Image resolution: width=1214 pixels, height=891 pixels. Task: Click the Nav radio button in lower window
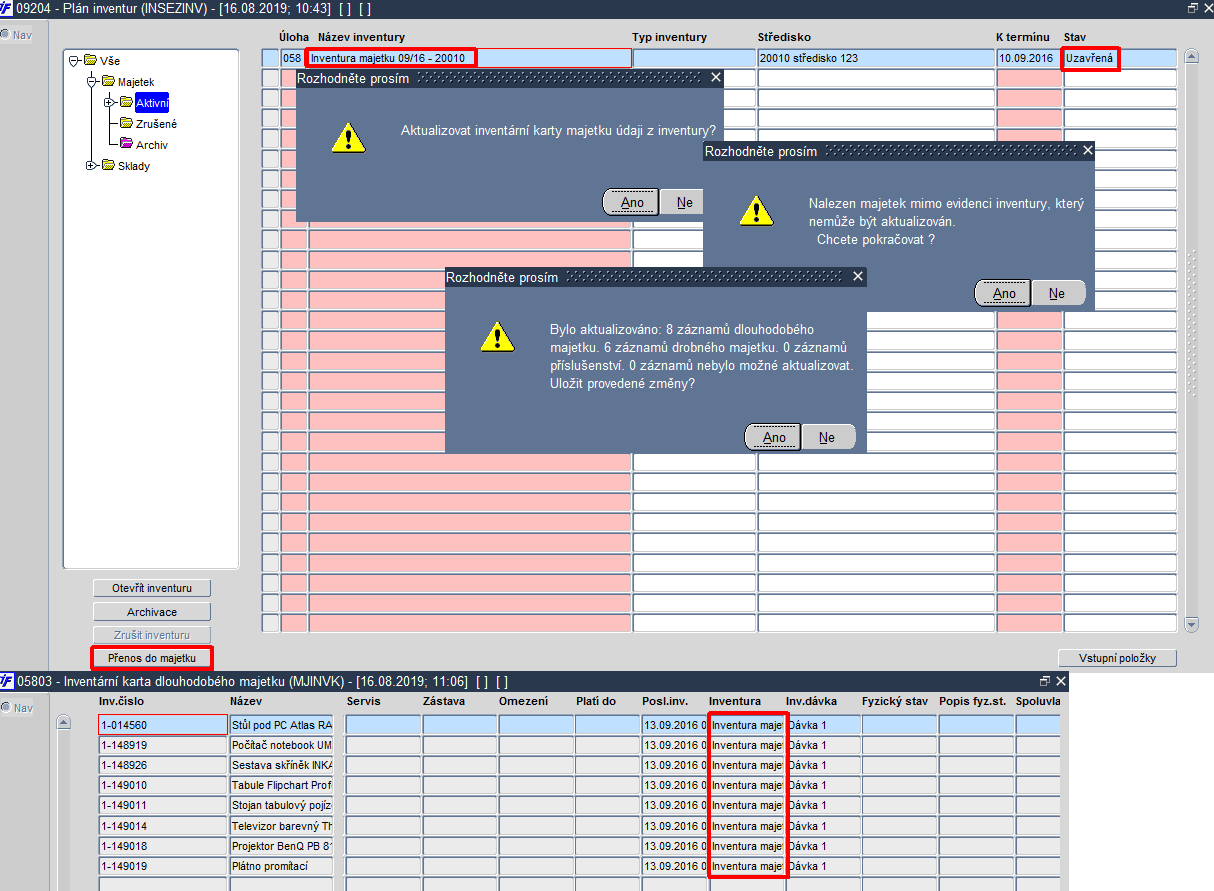click(x=6, y=708)
